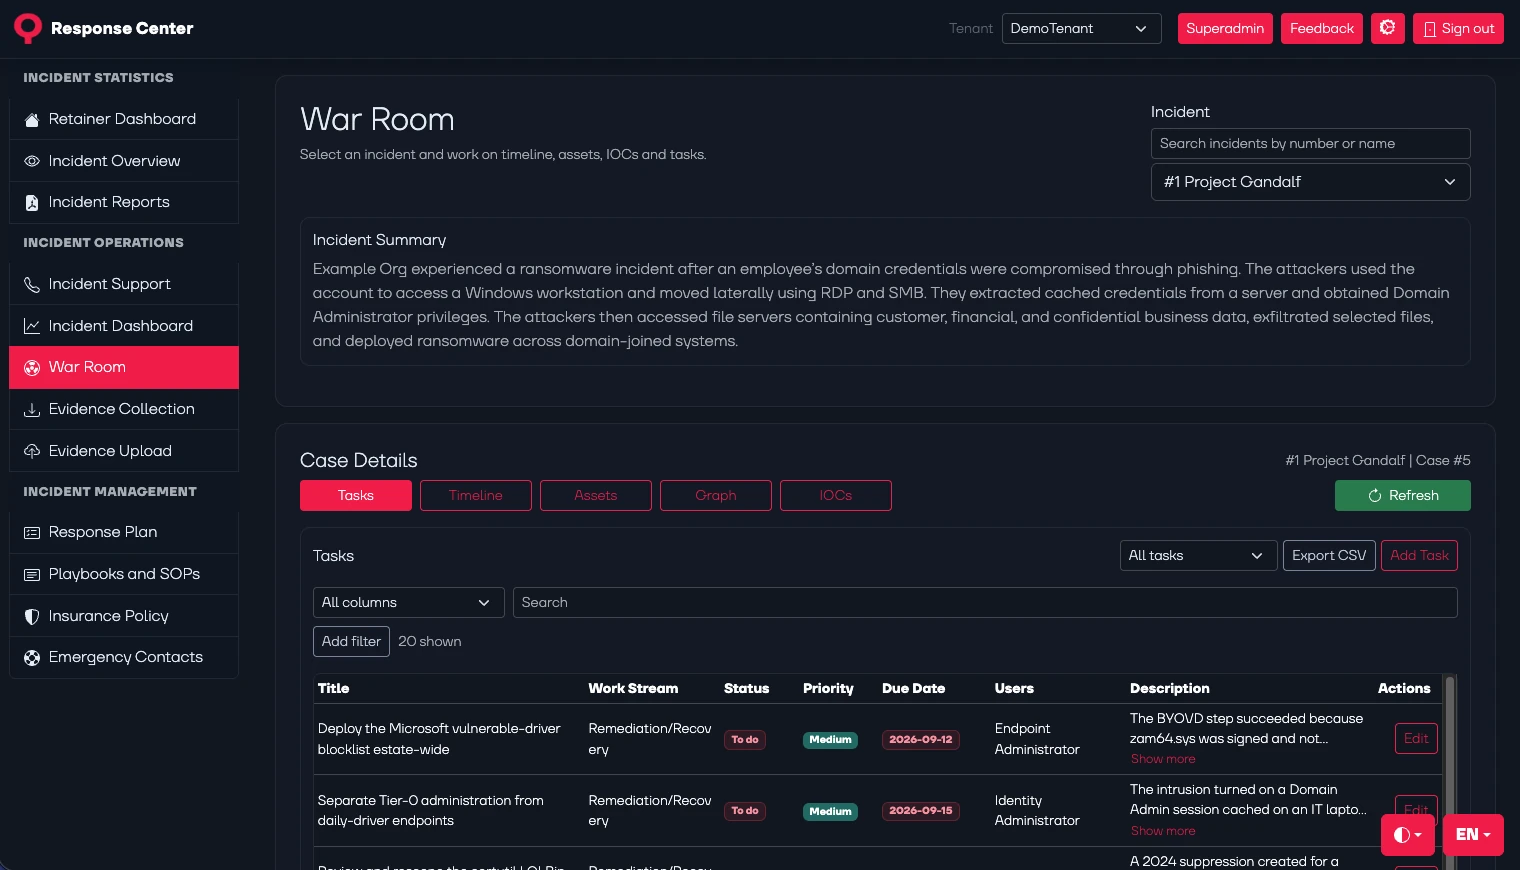Click the Incident Support phone icon
This screenshot has height=870, width=1520.
tap(32, 285)
